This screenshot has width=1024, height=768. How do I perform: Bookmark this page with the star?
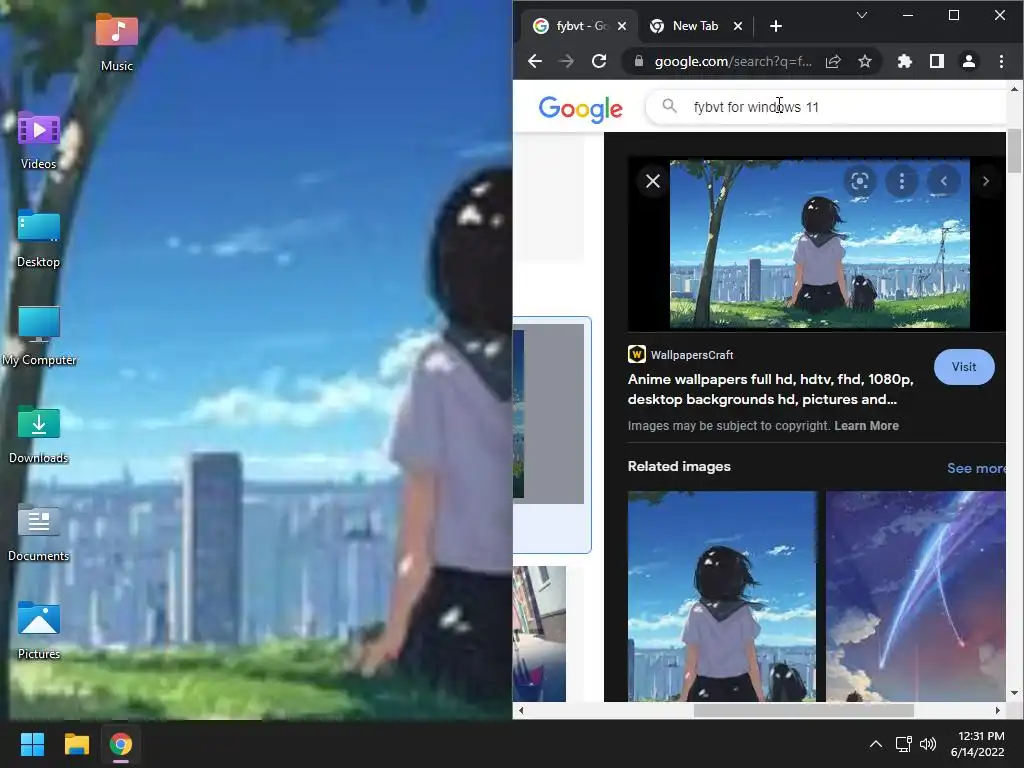[865, 61]
